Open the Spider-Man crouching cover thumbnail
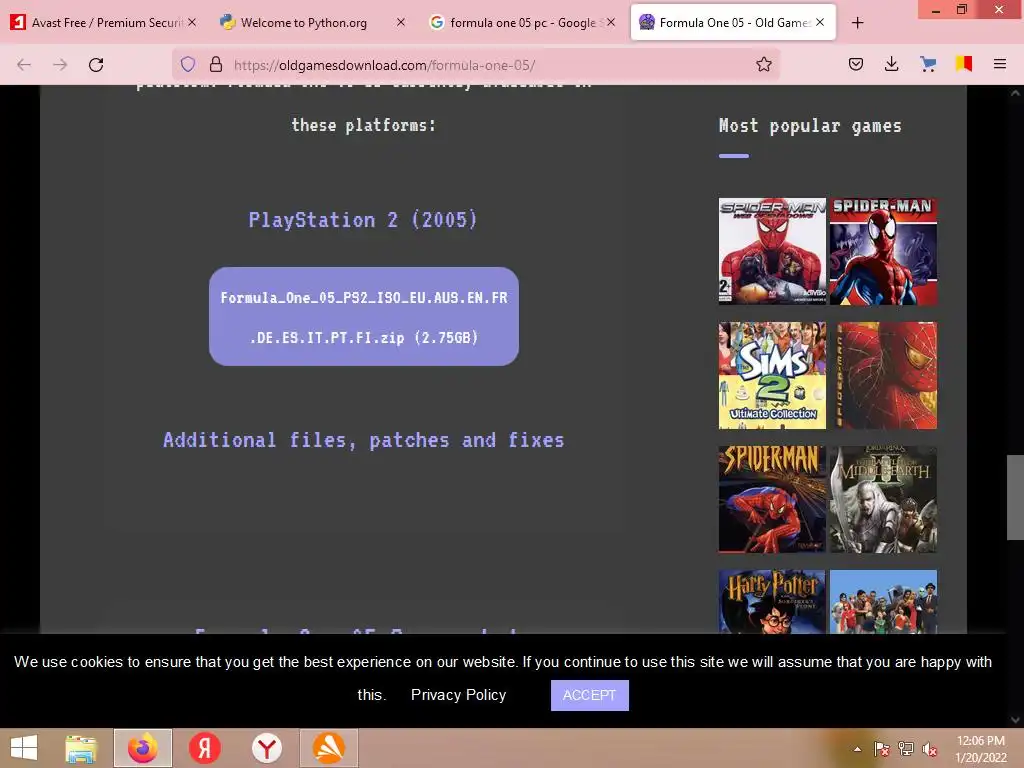This screenshot has height=768, width=1024. pos(772,500)
